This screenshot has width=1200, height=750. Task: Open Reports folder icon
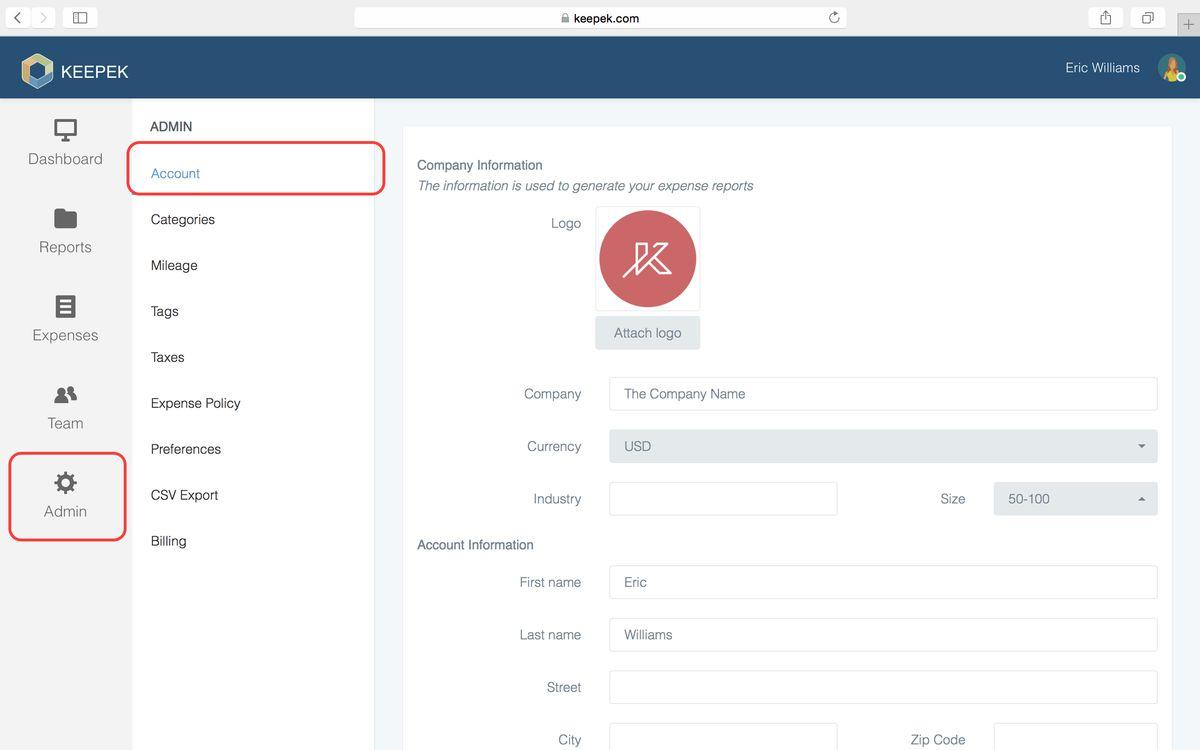point(65,218)
